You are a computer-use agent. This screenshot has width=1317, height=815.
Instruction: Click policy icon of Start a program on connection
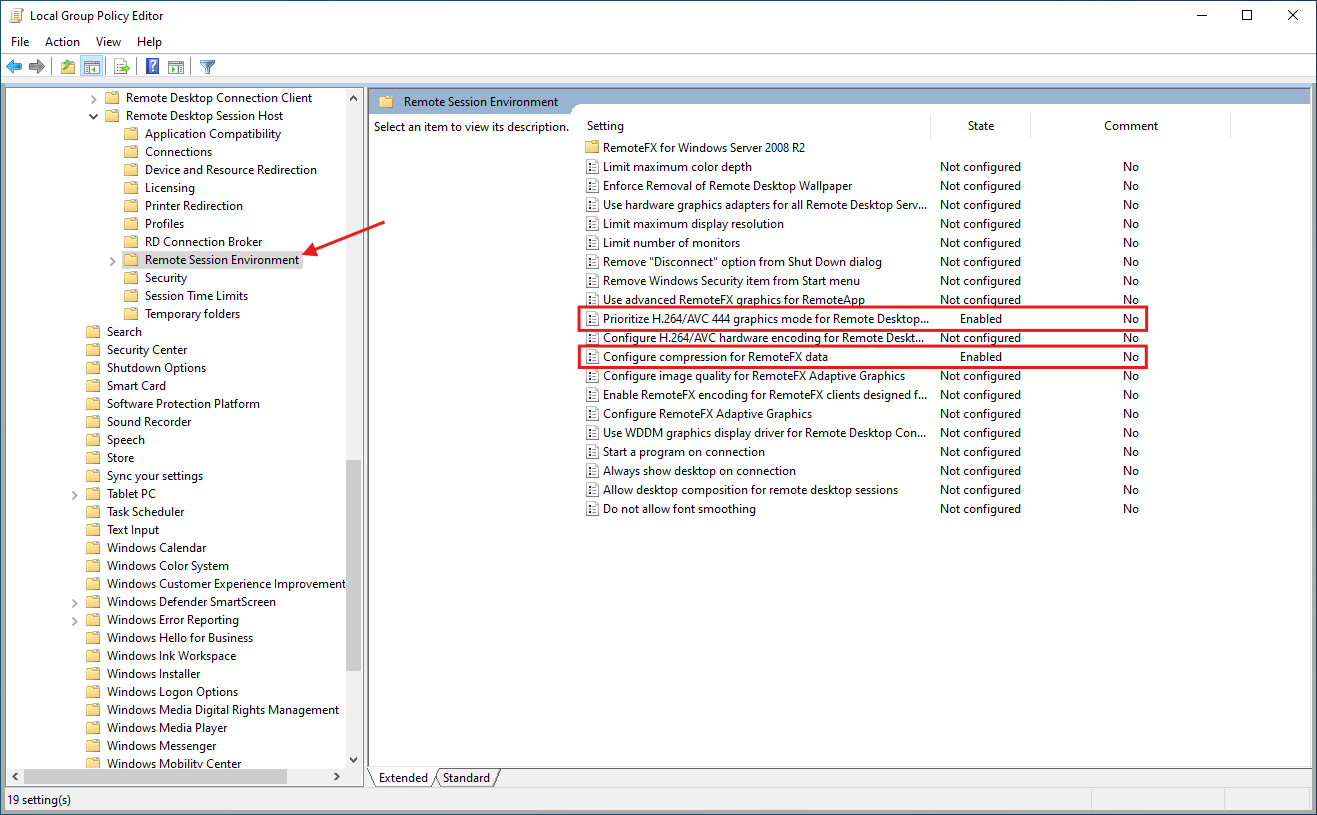pos(592,452)
